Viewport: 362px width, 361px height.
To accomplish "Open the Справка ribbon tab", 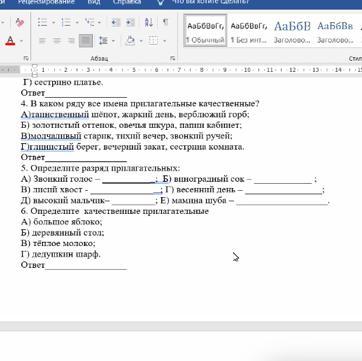I will click(126, 2).
